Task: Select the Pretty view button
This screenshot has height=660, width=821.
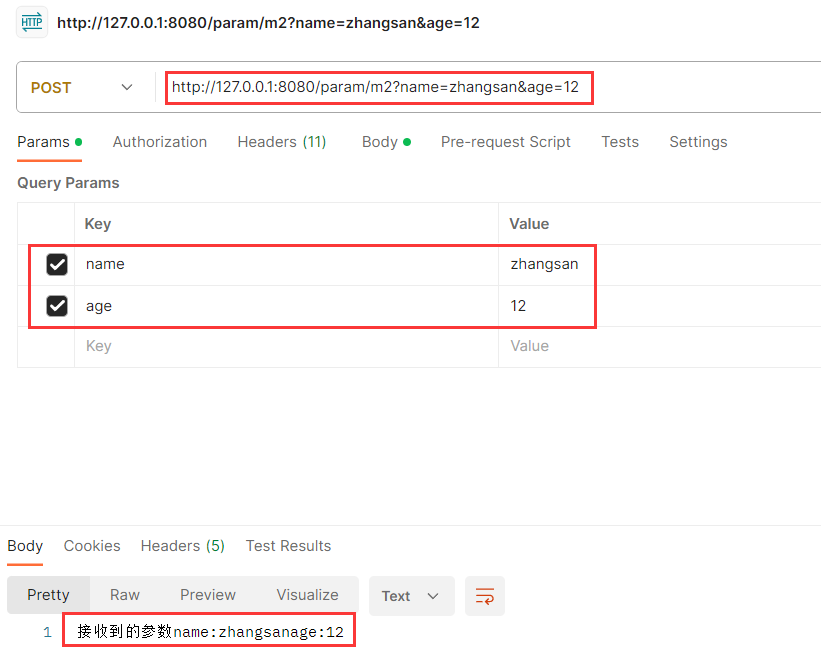Action: click(x=48, y=595)
